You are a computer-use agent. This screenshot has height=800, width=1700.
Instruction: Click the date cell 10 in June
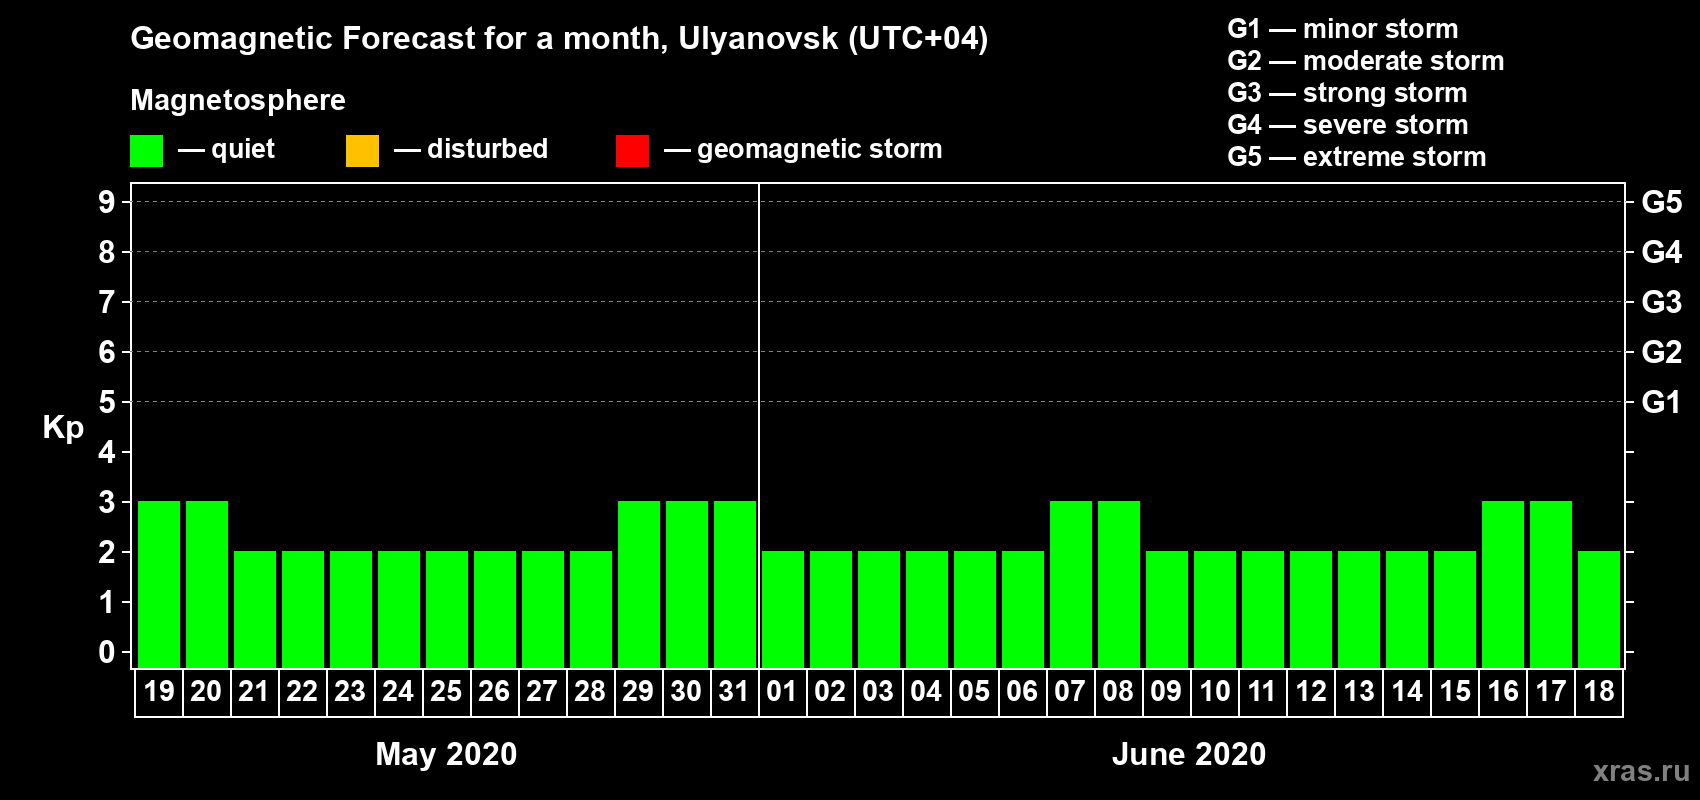(1215, 692)
